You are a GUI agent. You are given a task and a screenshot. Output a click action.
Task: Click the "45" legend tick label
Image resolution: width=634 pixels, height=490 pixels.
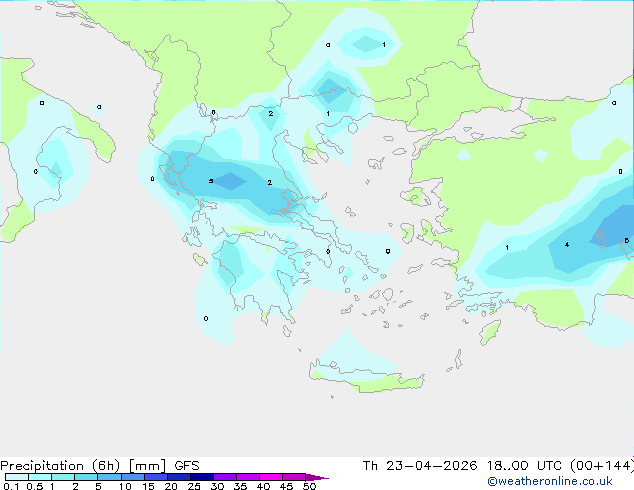(x=286, y=486)
